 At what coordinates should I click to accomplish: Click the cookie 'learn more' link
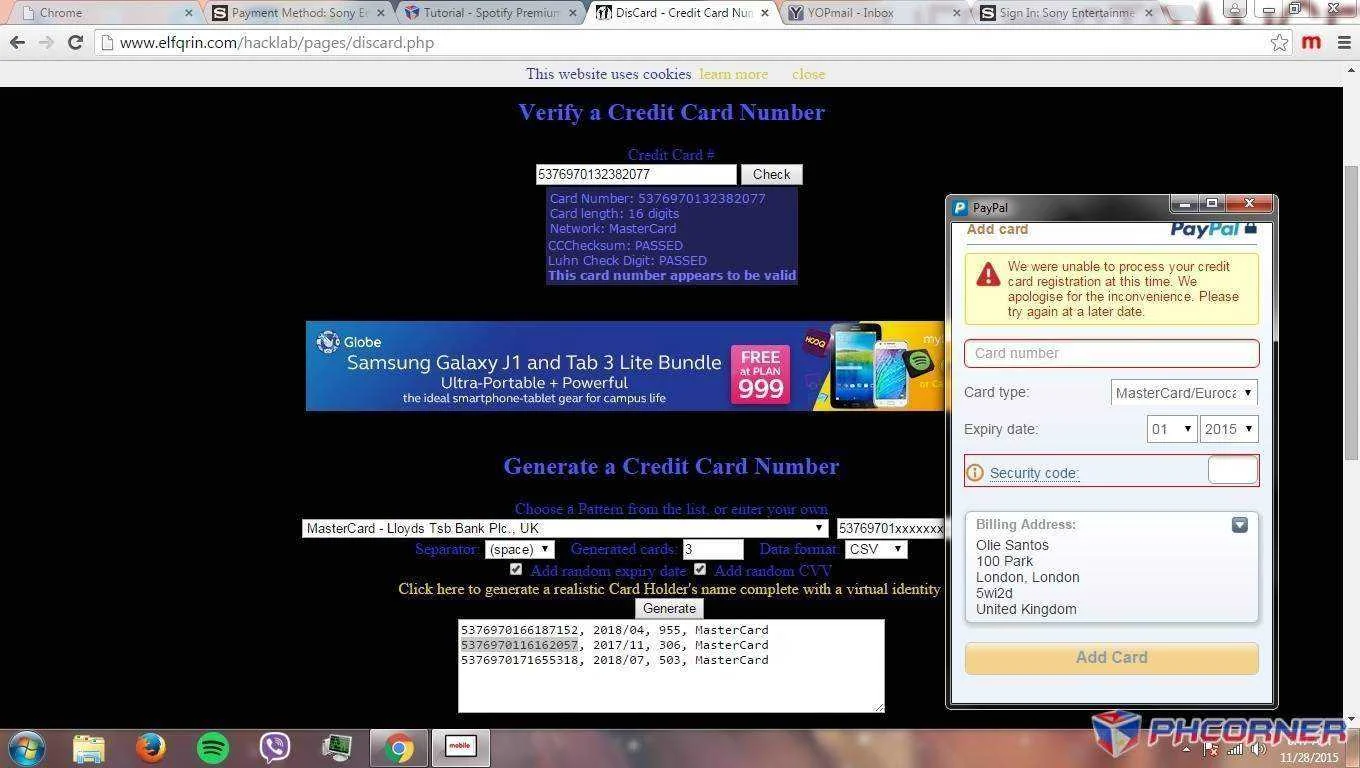tap(734, 74)
